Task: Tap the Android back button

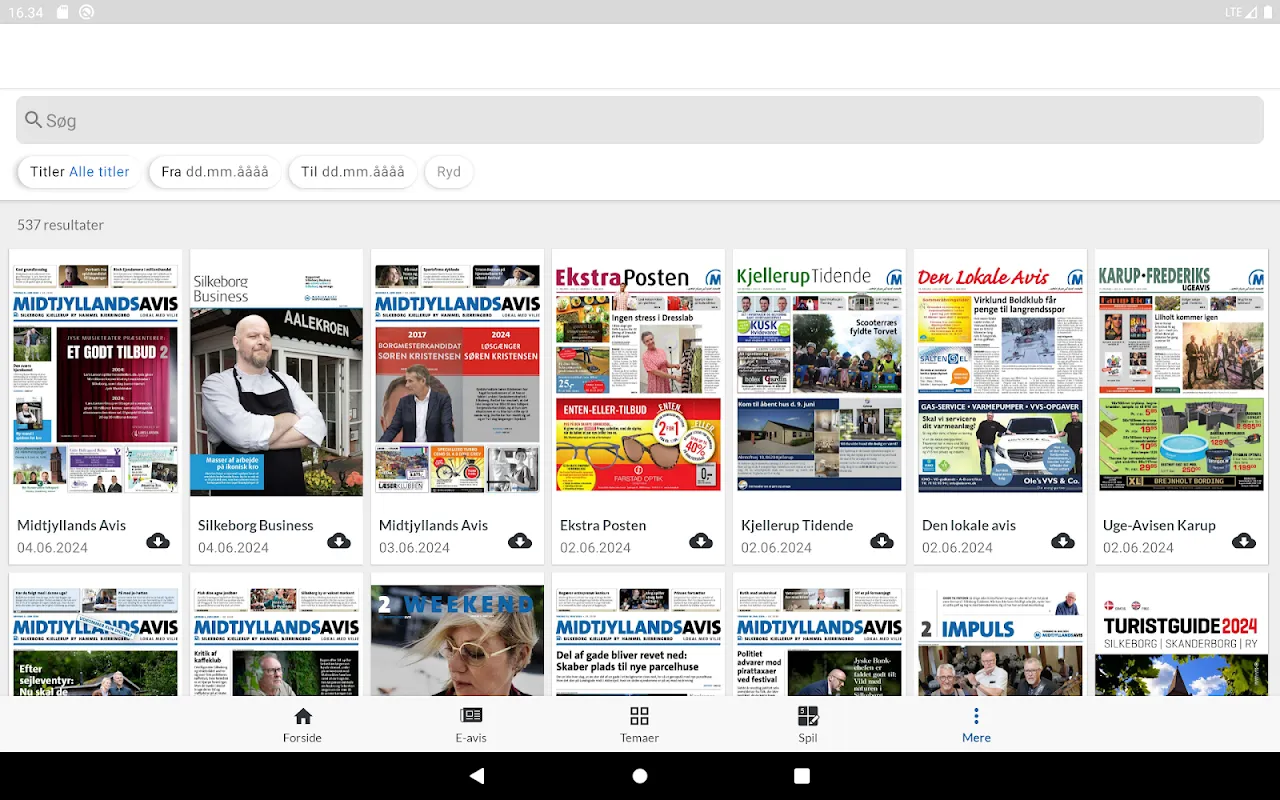Action: click(x=477, y=776)
